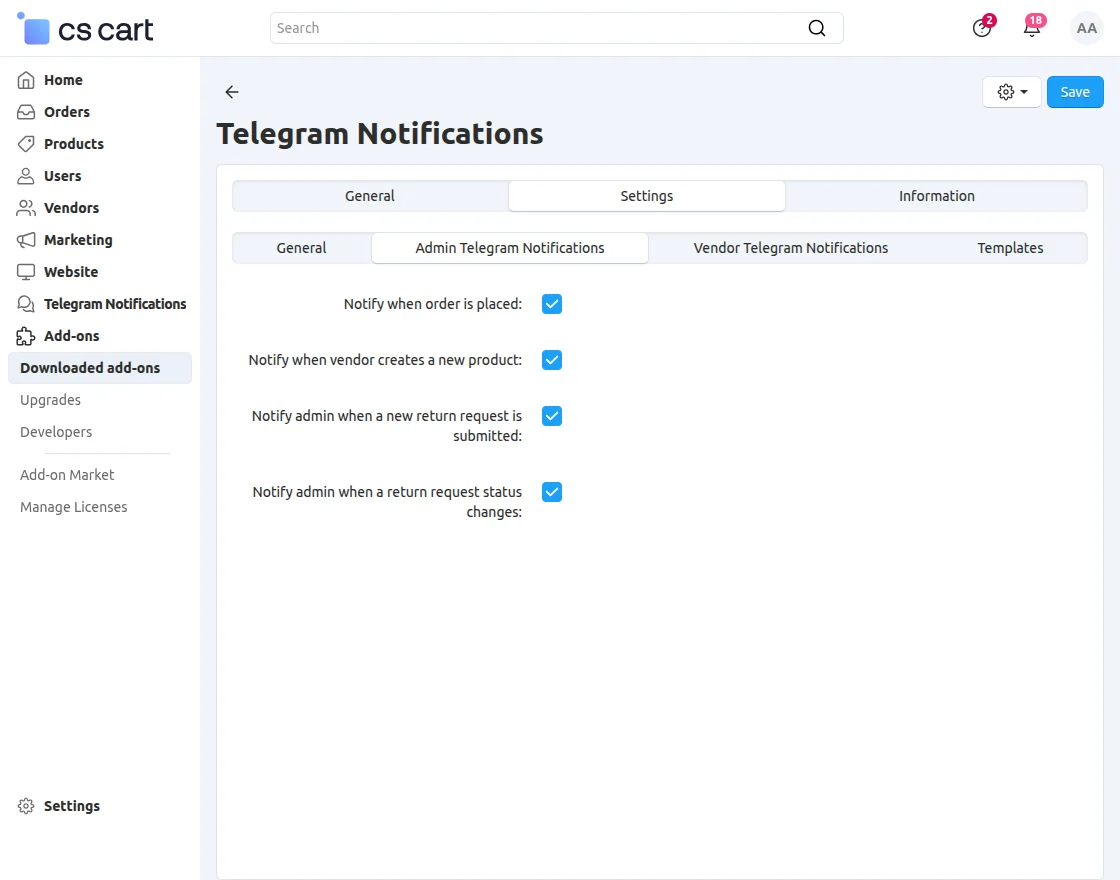Save the Telegram Notifications settings
This screenshot has height=880, width=1120.
click(1075, 92)
